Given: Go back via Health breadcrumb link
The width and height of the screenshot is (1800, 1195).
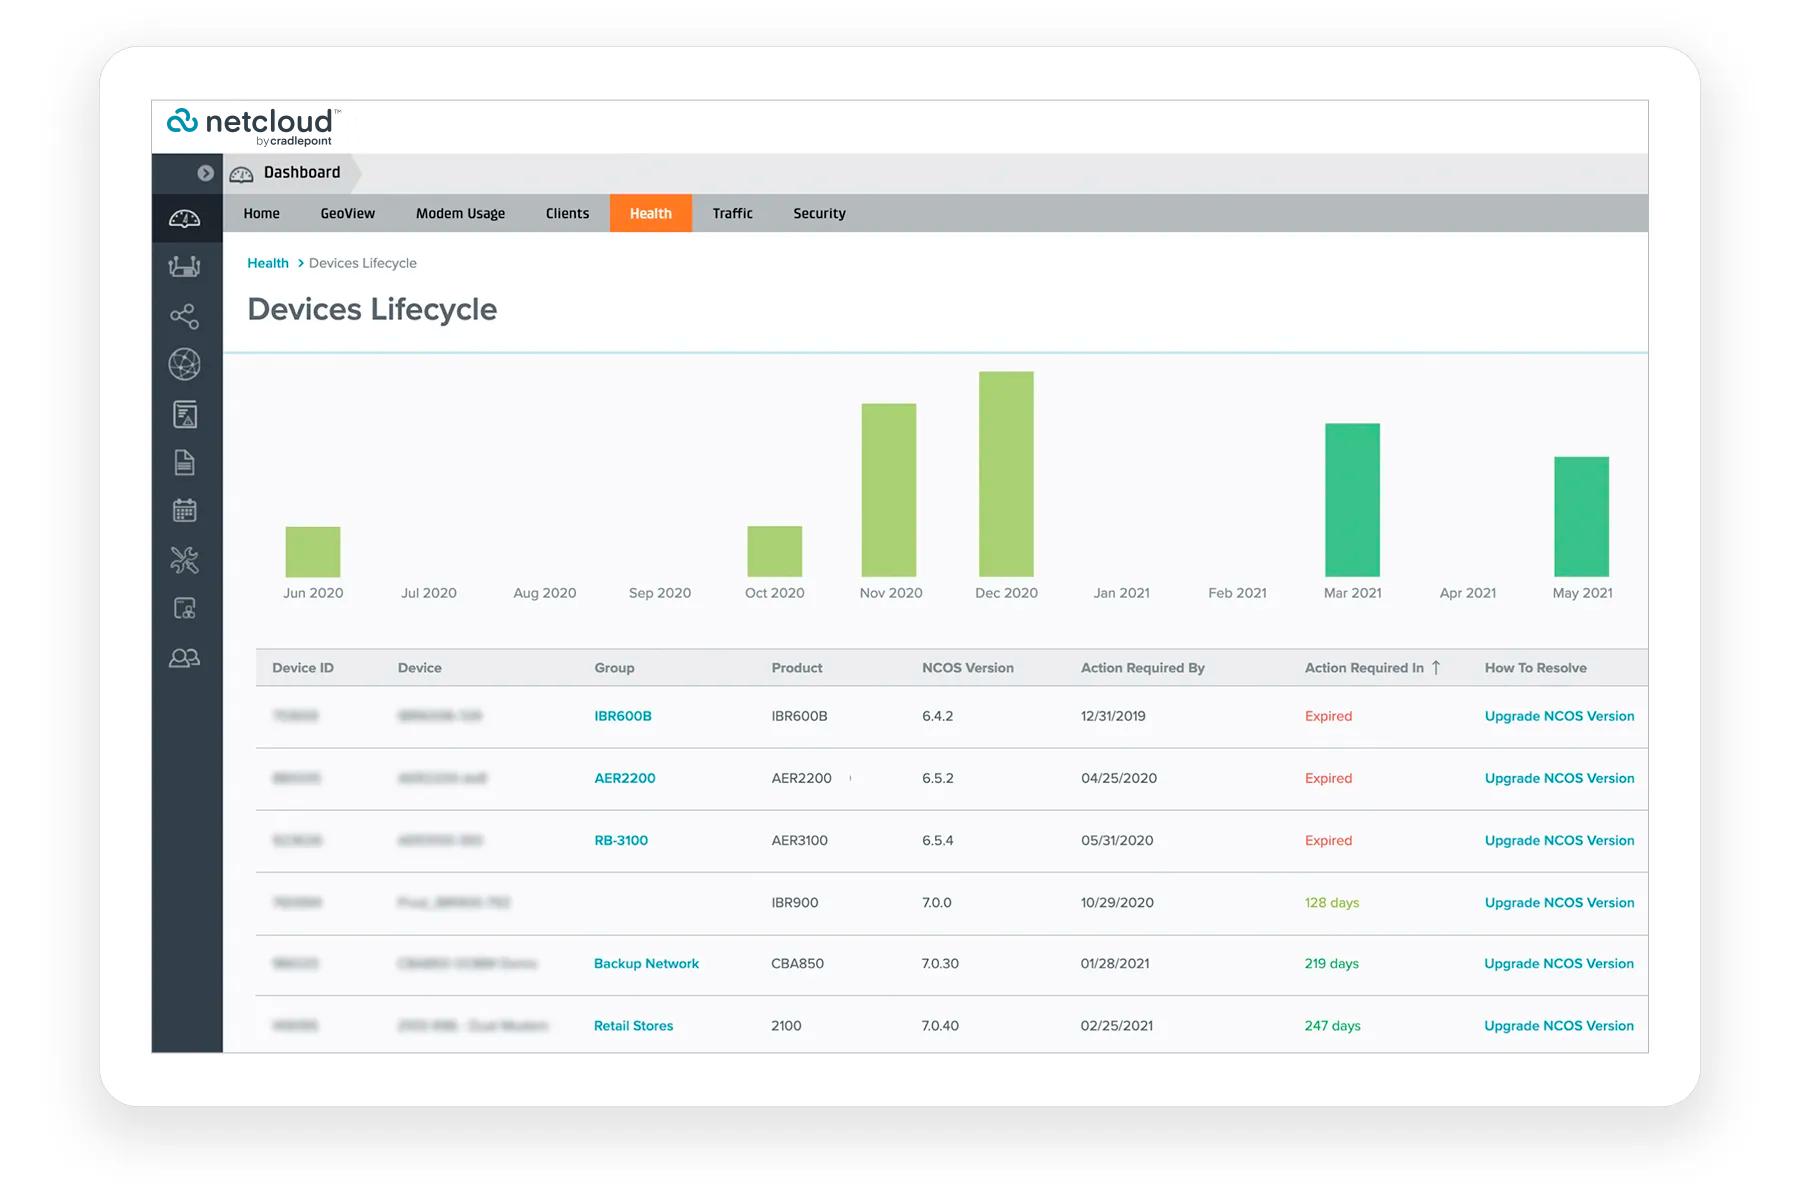Looking at the screenshot, I should pyautogui.click(x=268, y=263).
